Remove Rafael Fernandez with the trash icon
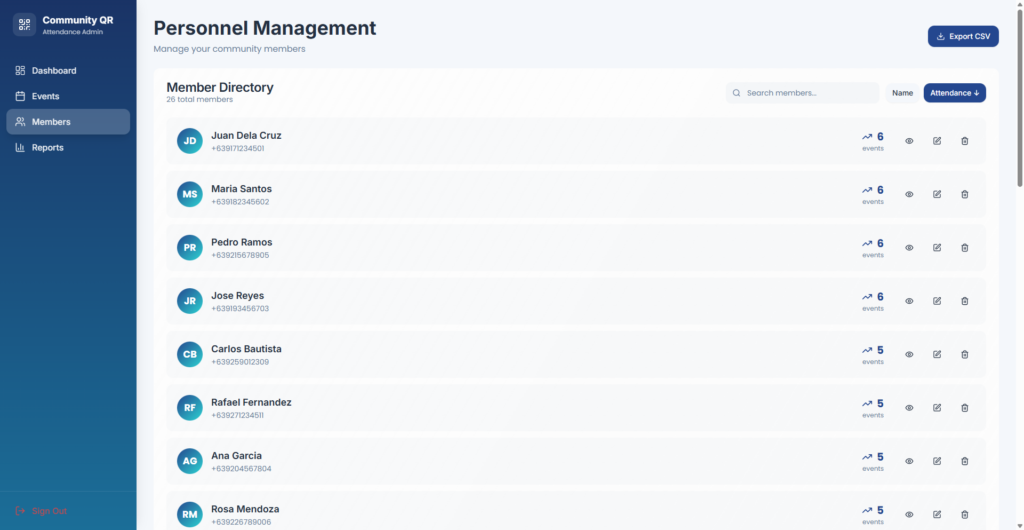 965,408
